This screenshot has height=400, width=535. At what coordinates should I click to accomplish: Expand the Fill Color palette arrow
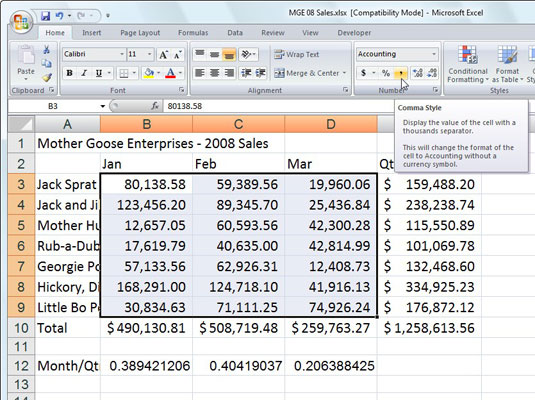click(x=159, y=73)
